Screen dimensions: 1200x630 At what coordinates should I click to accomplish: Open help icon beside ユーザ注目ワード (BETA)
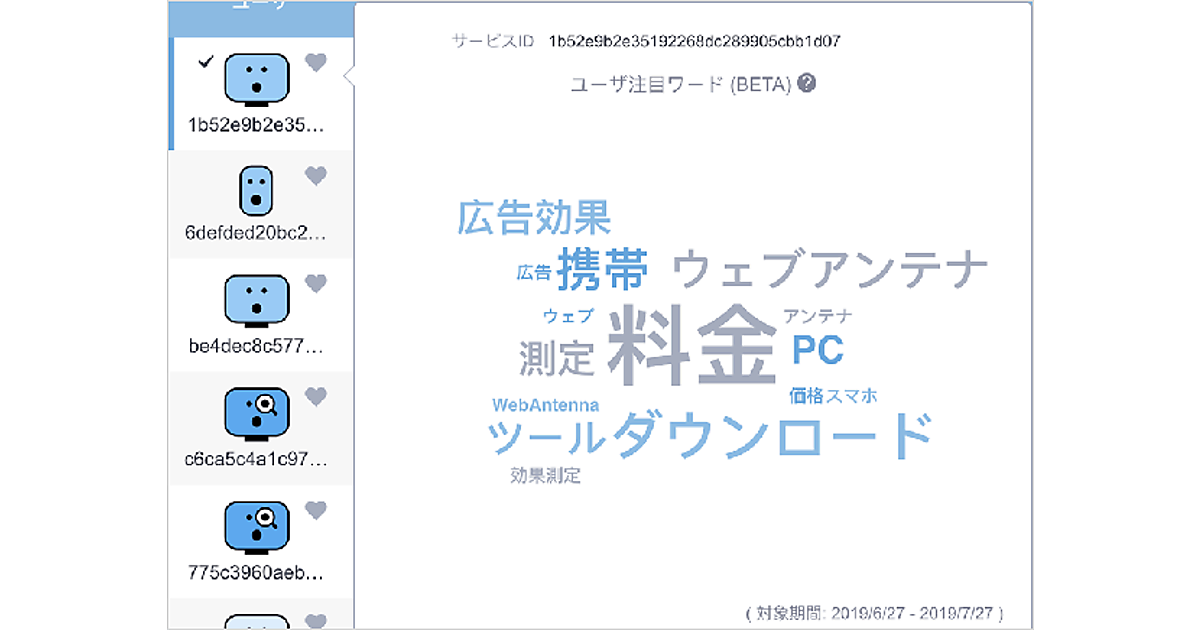[x=807, y=83]
